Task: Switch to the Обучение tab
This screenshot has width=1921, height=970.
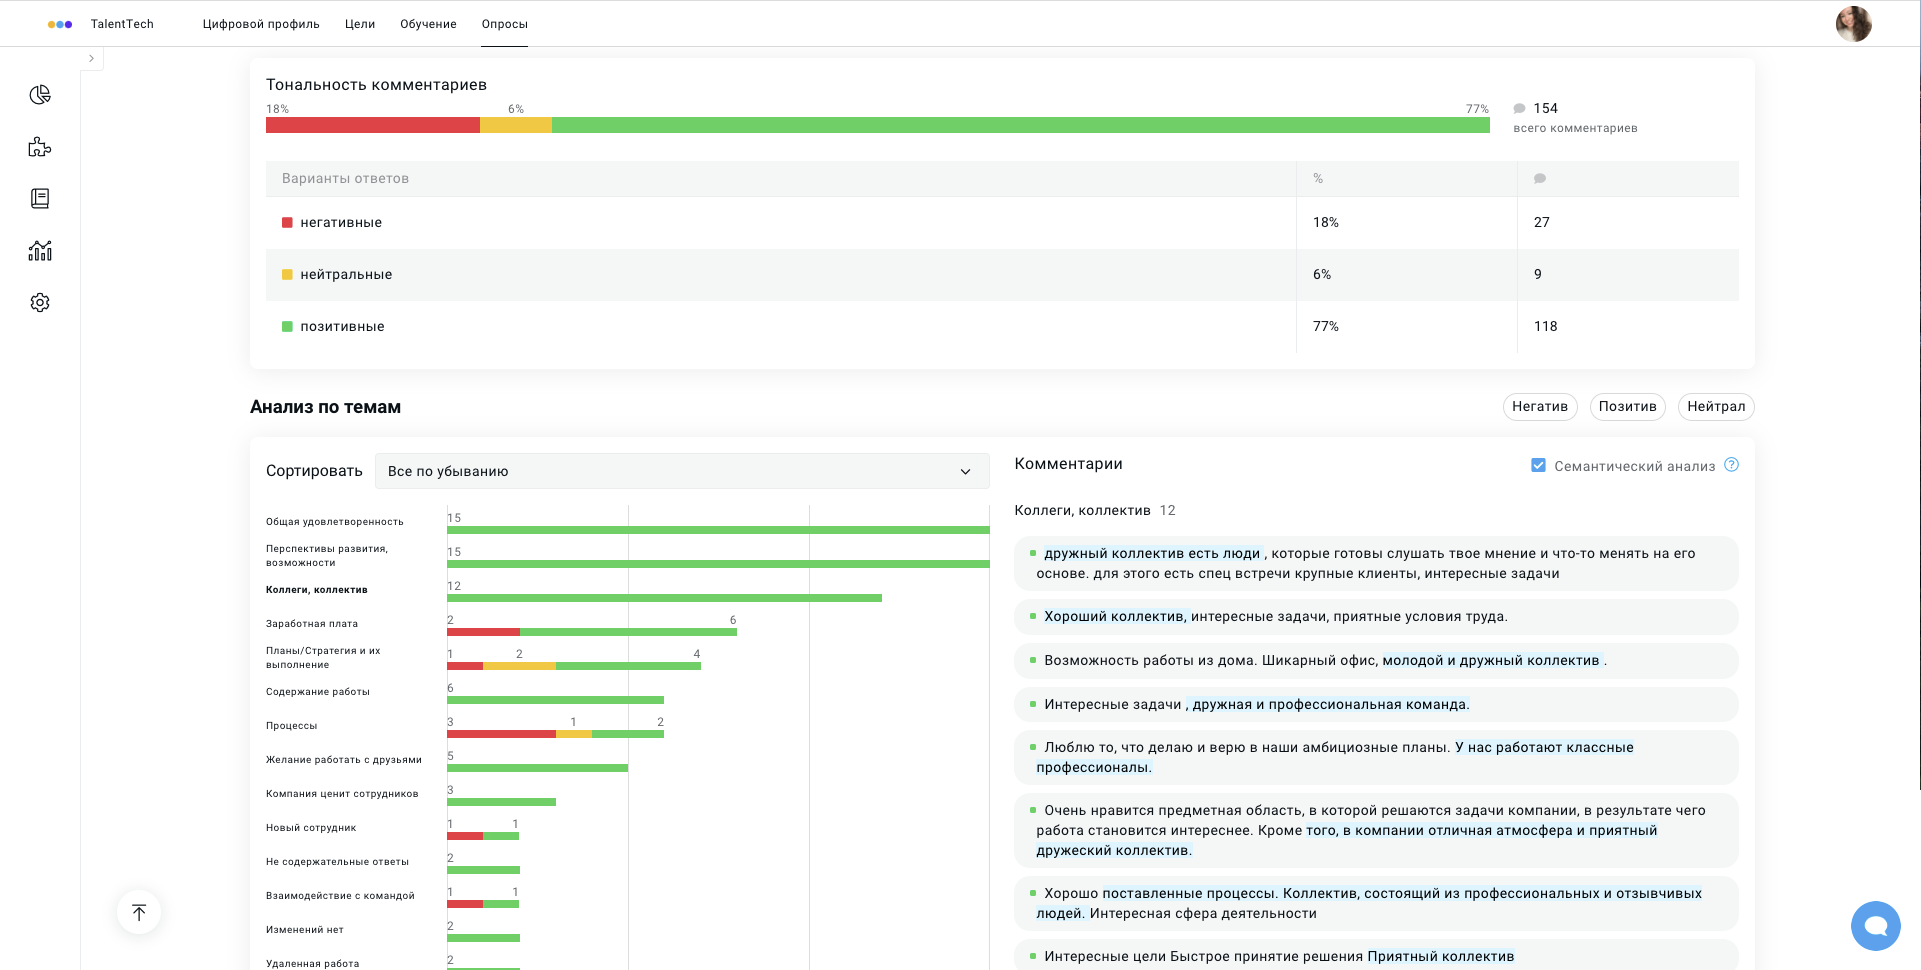Action: point(428,24)
